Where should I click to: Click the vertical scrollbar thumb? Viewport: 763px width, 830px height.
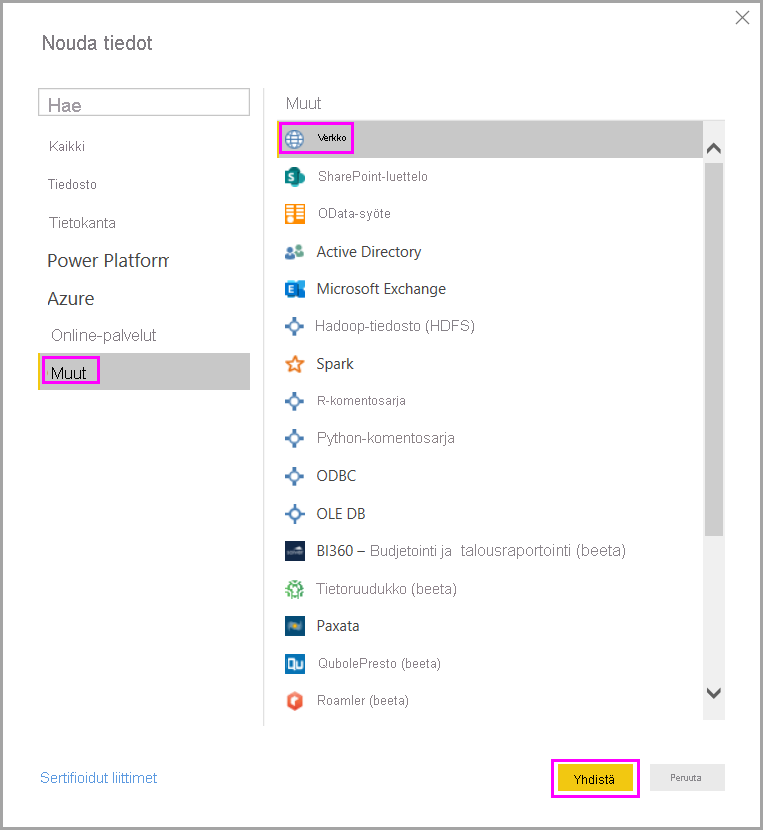[714, 349]
